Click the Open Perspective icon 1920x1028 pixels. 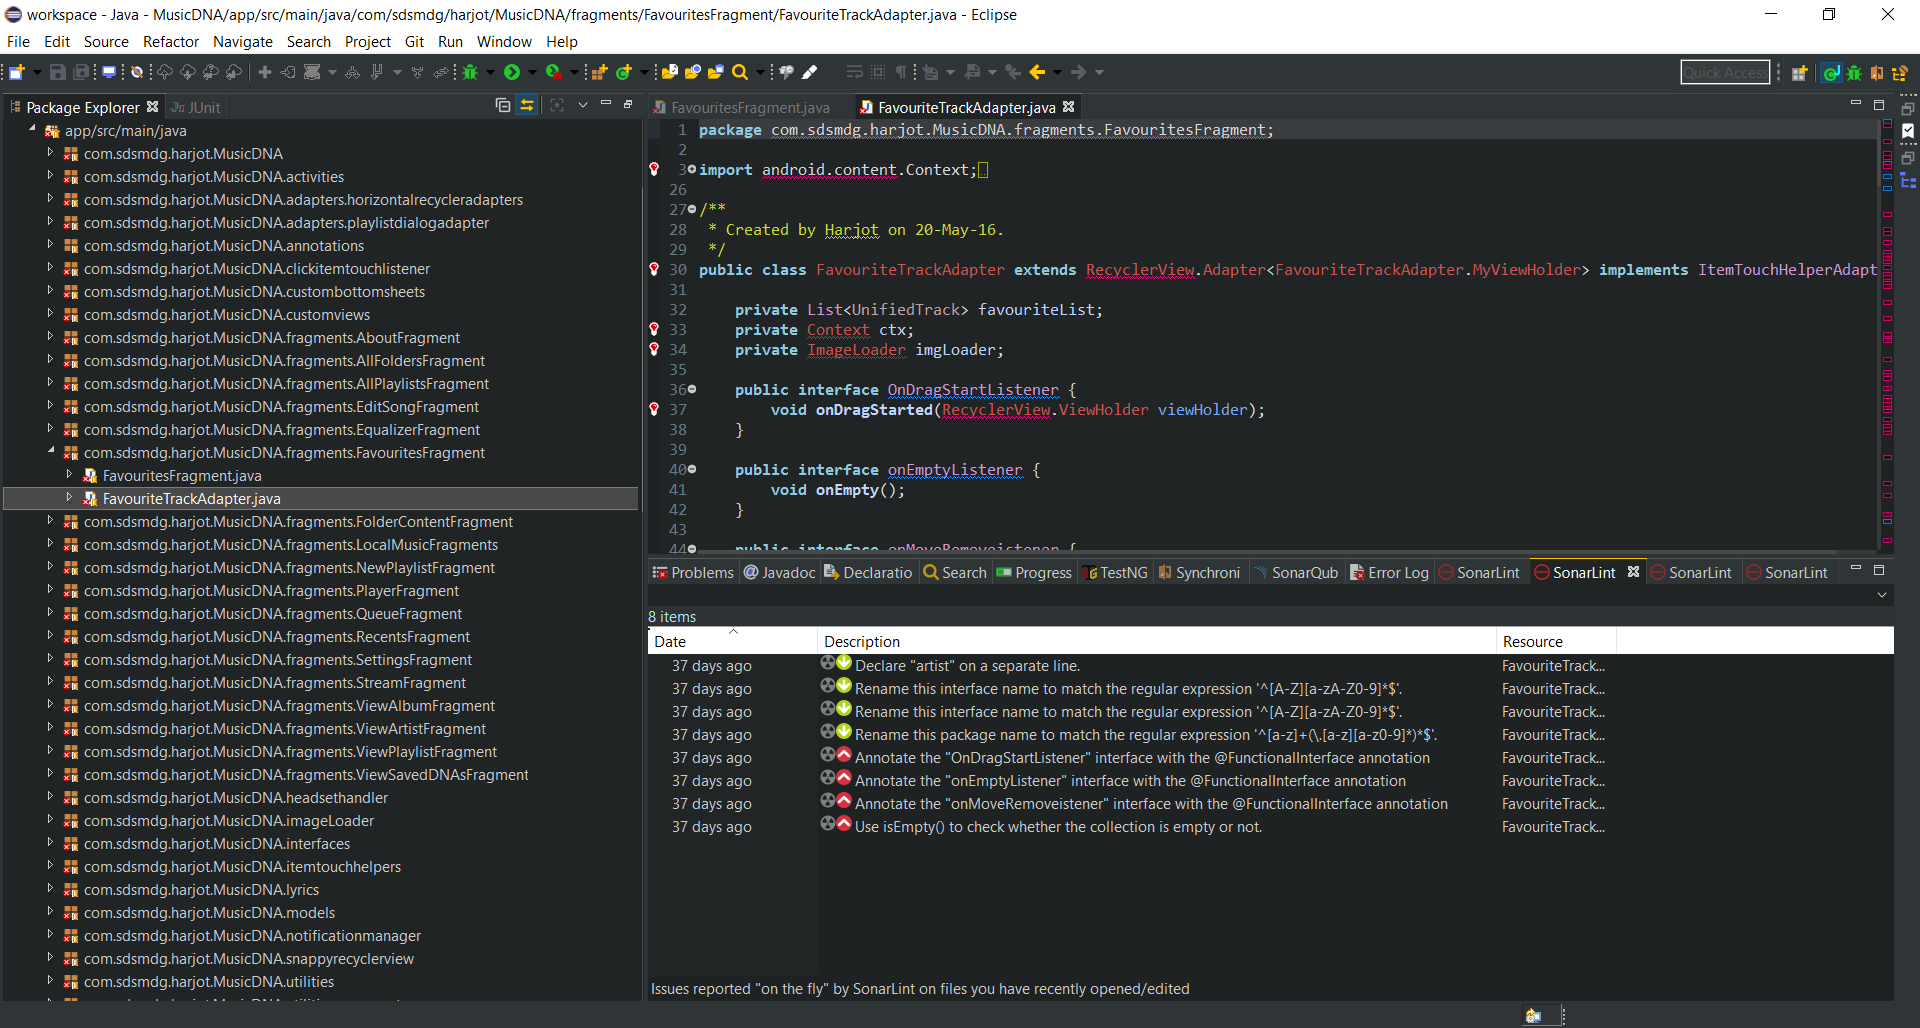[x=1799, y=73]
